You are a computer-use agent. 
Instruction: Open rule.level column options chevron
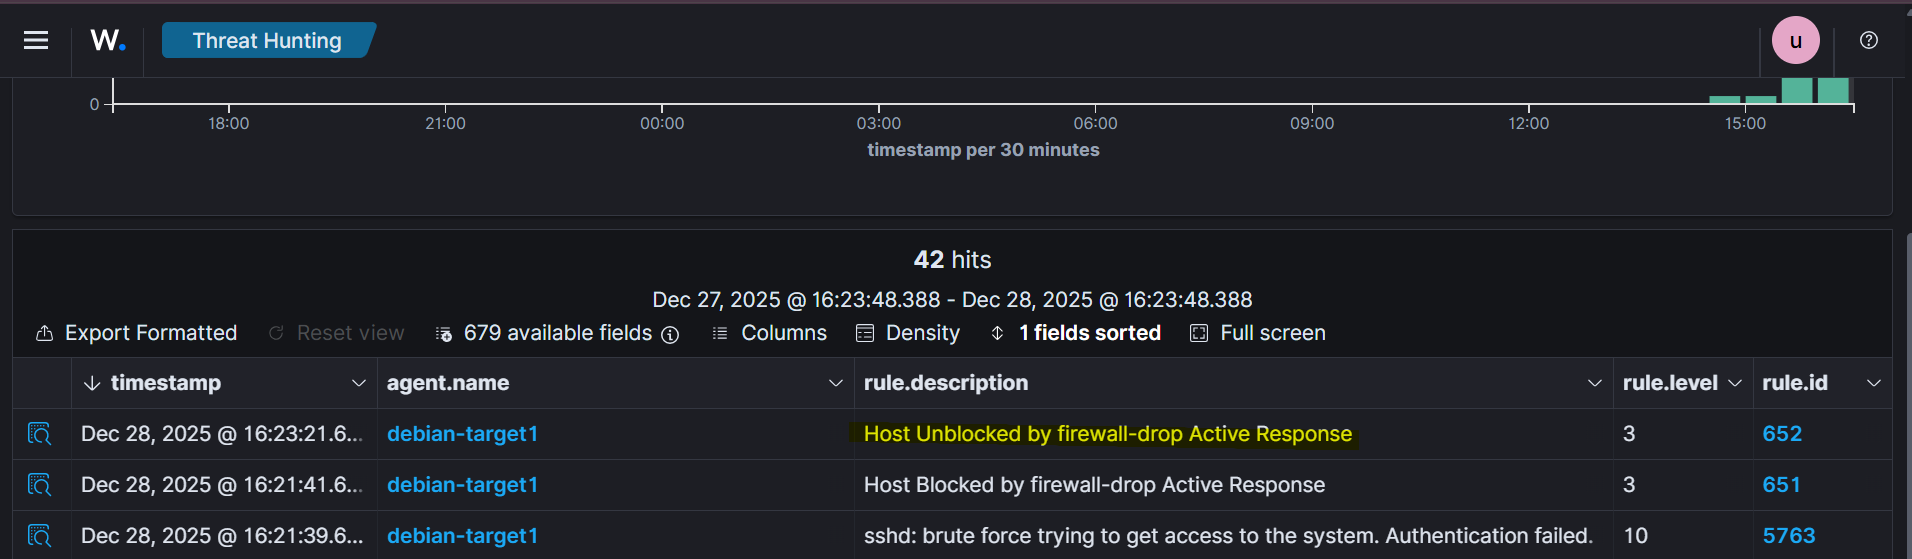[1735, 383]
